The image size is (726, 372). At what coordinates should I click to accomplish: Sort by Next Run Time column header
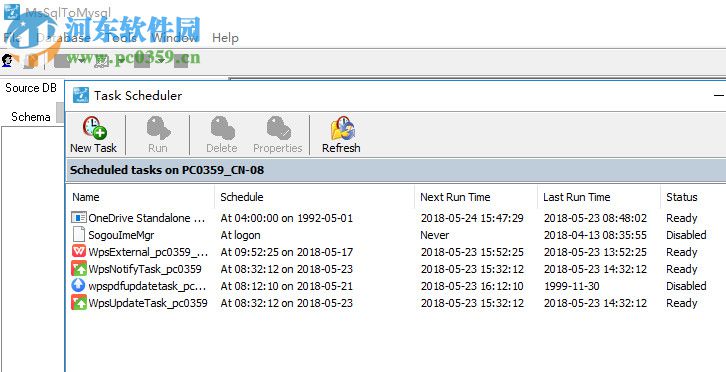point(455,197)
